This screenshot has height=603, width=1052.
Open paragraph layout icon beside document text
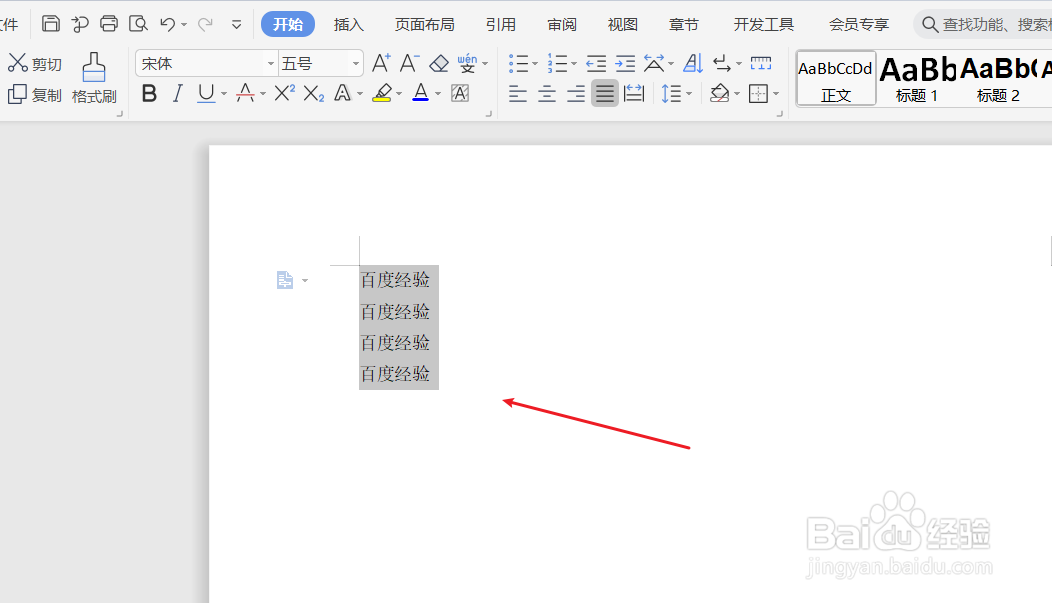coord(285,280)
